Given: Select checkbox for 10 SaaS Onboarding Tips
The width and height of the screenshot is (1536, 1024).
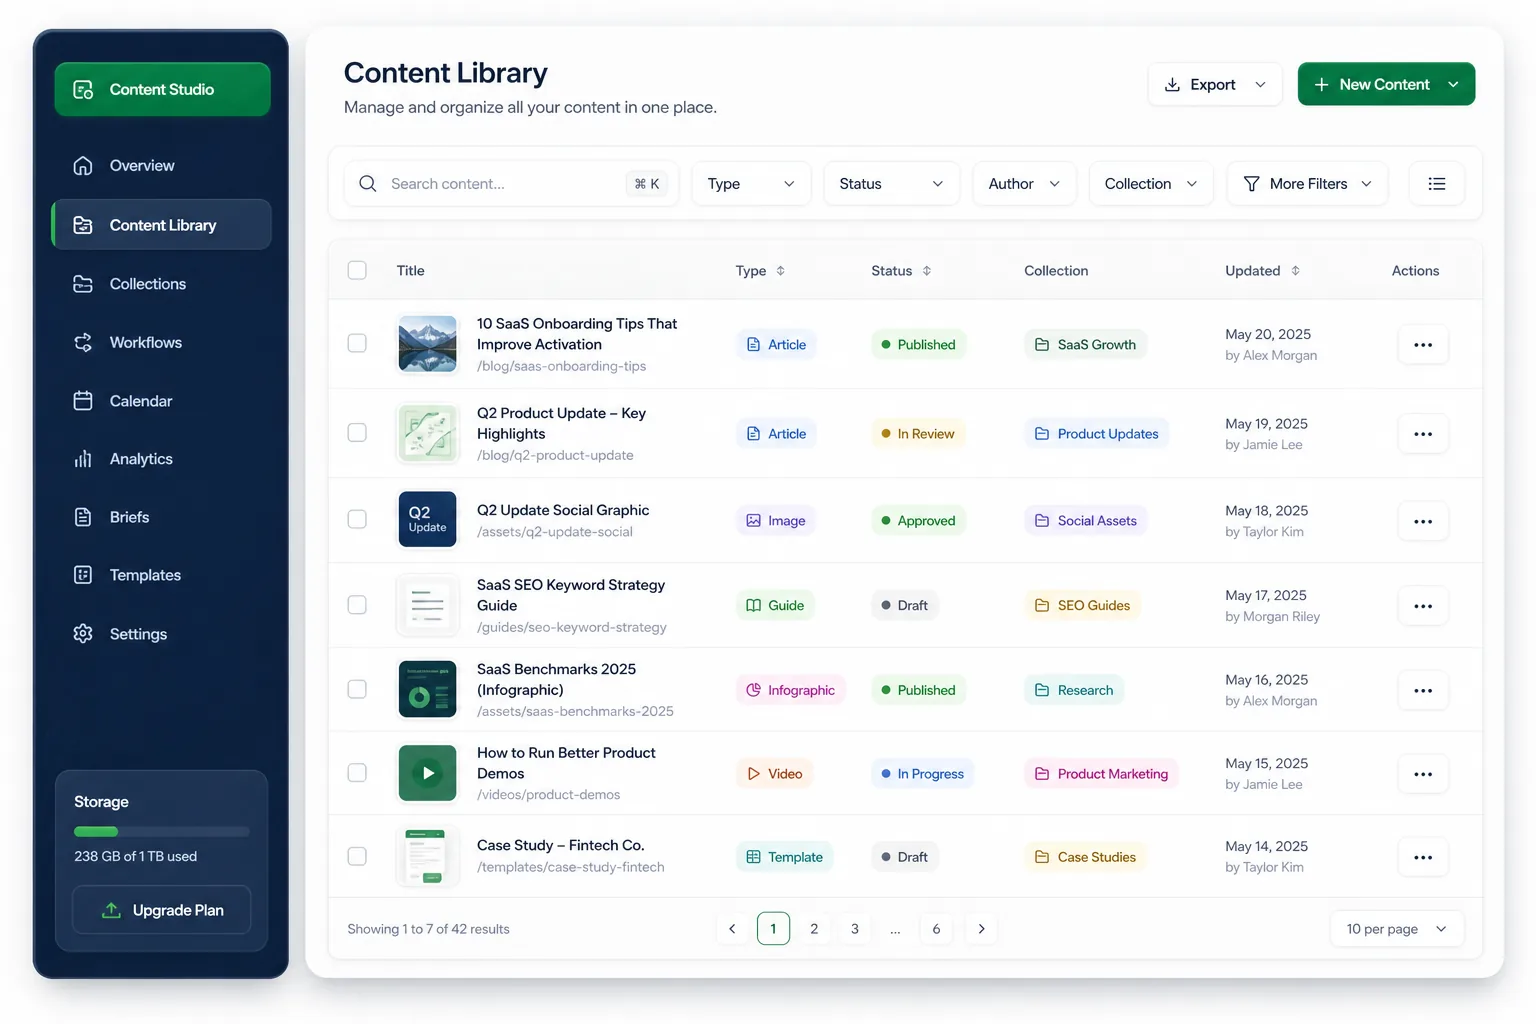Looking at the screenshot, I should click(357, 343).
